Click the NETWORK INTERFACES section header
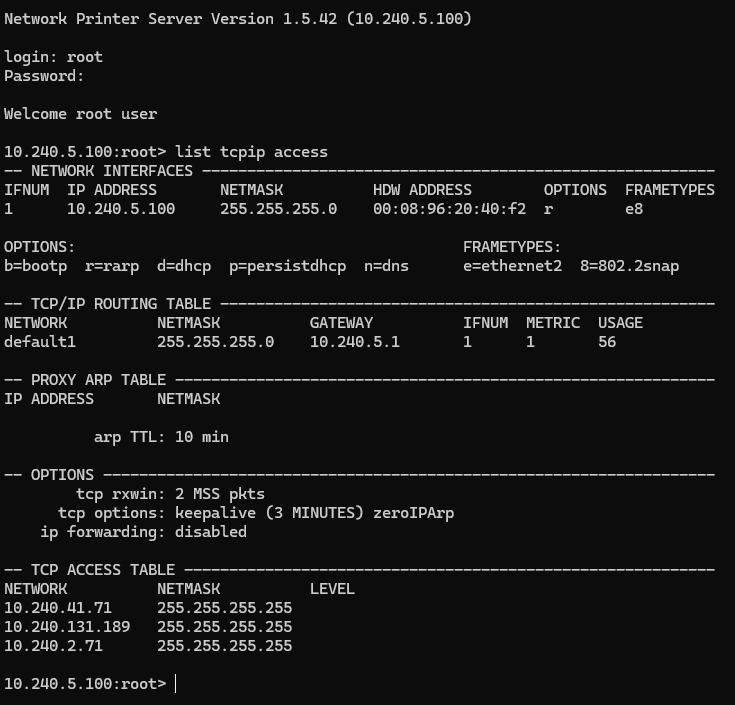Screen dimensions: 735x705 [x=112, y=171]
